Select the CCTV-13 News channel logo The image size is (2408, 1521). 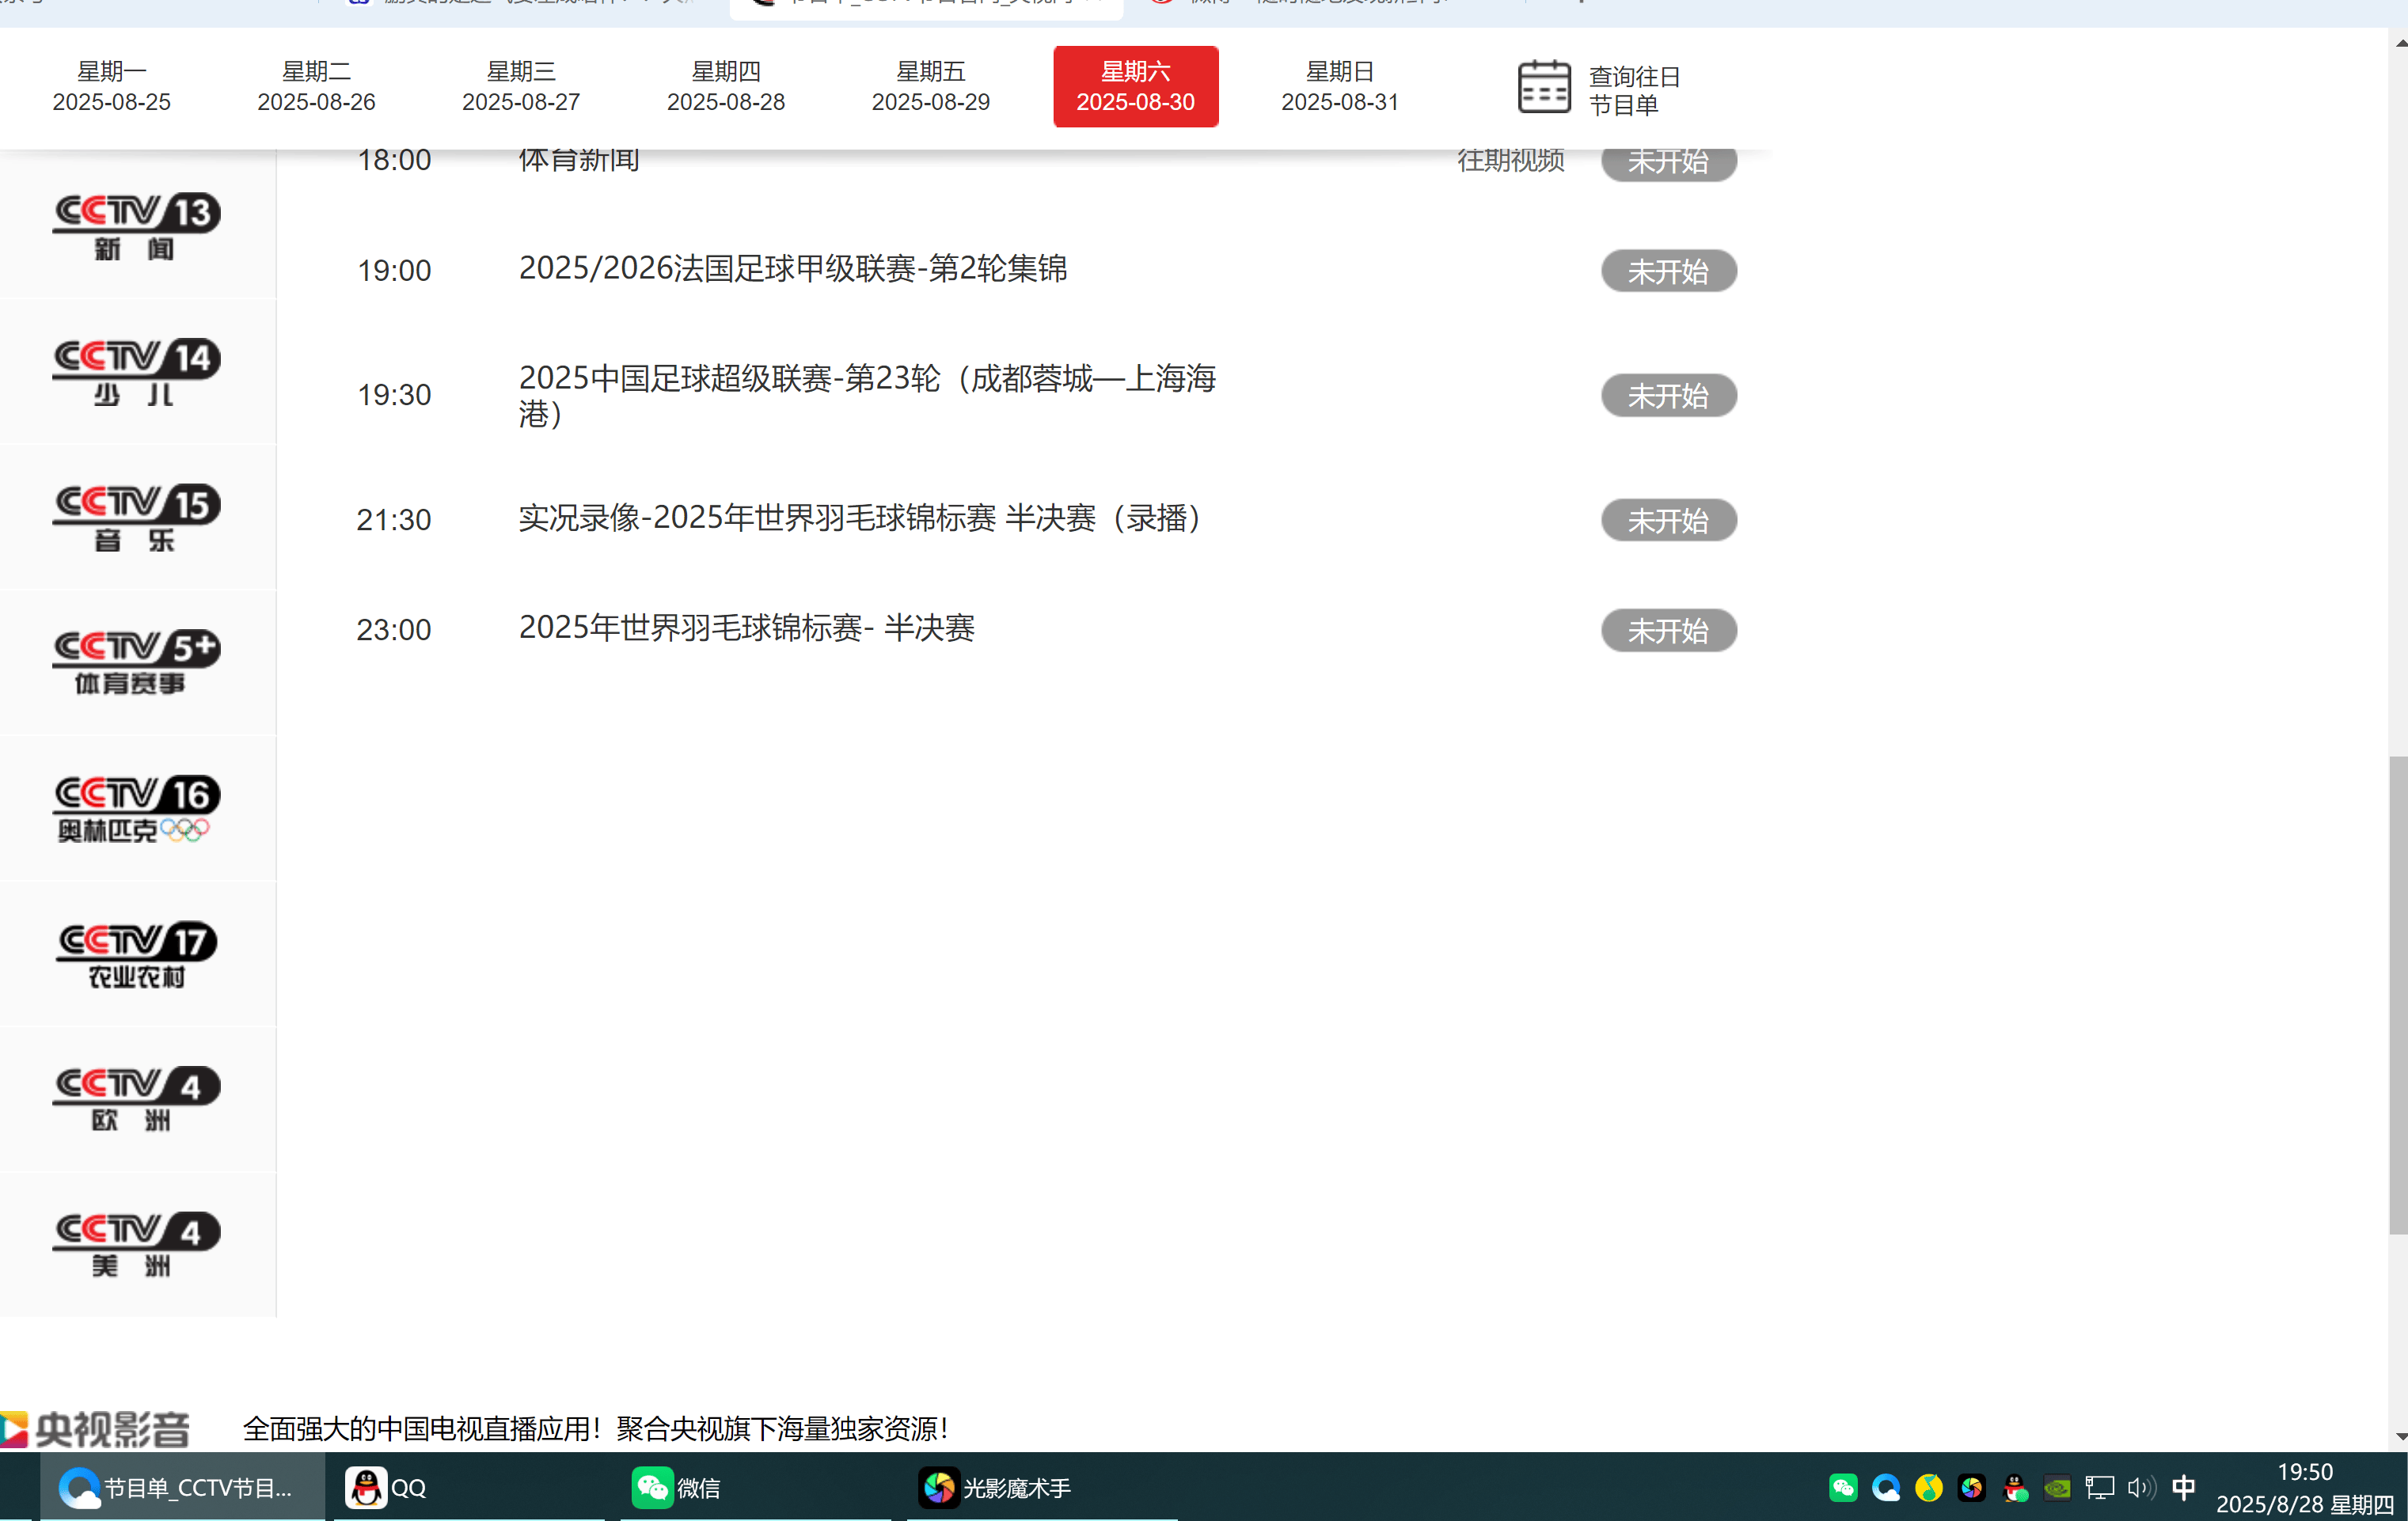click(136, 226)
